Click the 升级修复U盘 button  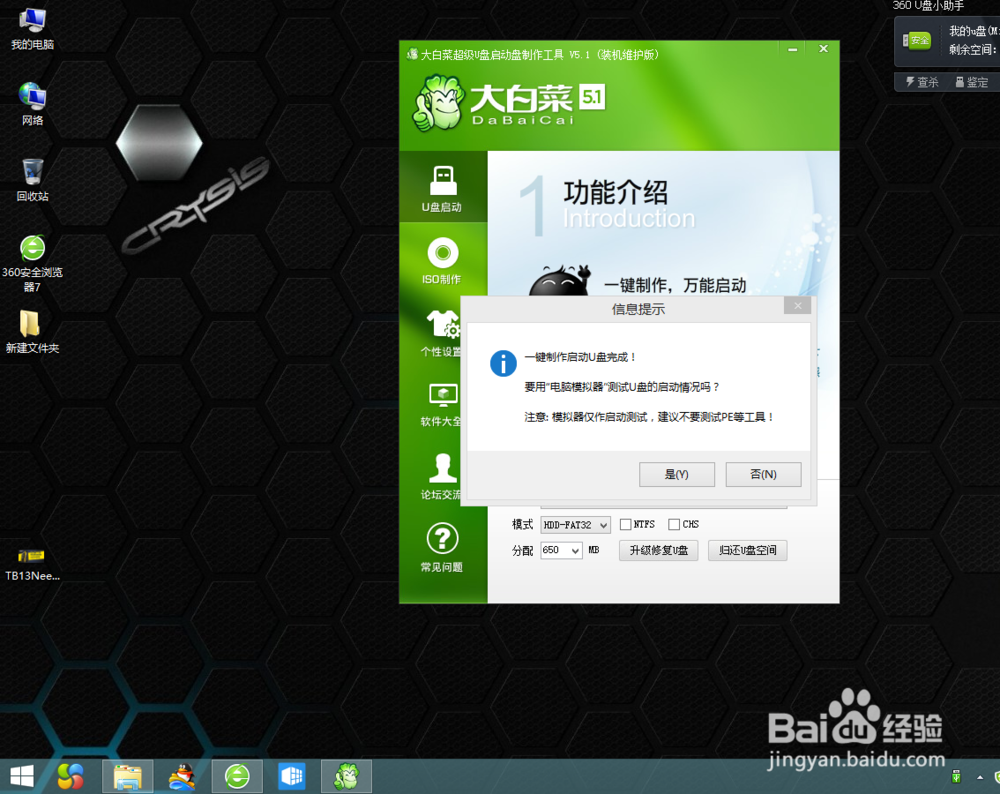coord(658,550)
